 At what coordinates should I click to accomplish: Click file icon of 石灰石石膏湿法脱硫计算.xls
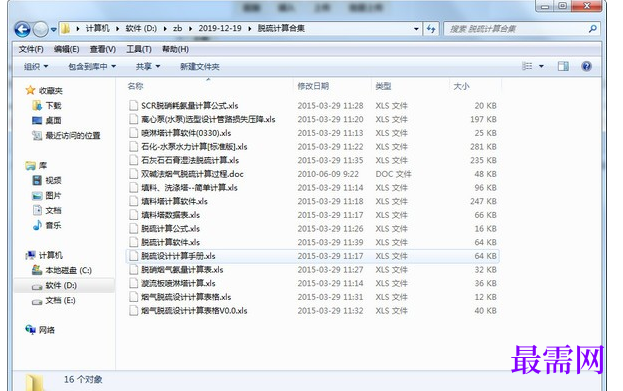click(134, 160)
